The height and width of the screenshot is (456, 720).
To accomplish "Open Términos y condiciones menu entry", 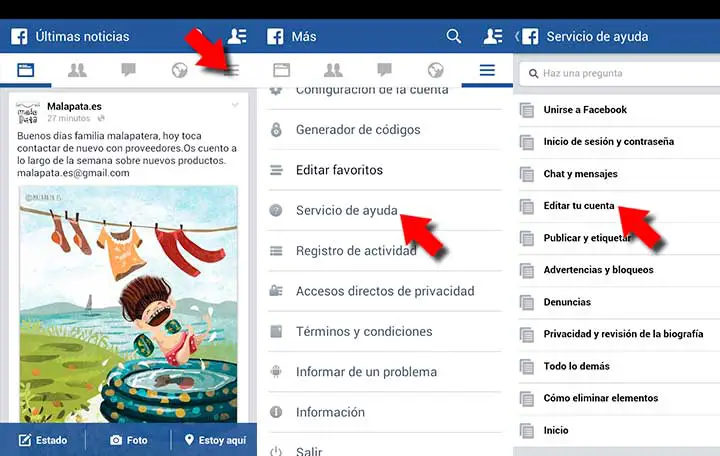I will click(x=385, y=332).
